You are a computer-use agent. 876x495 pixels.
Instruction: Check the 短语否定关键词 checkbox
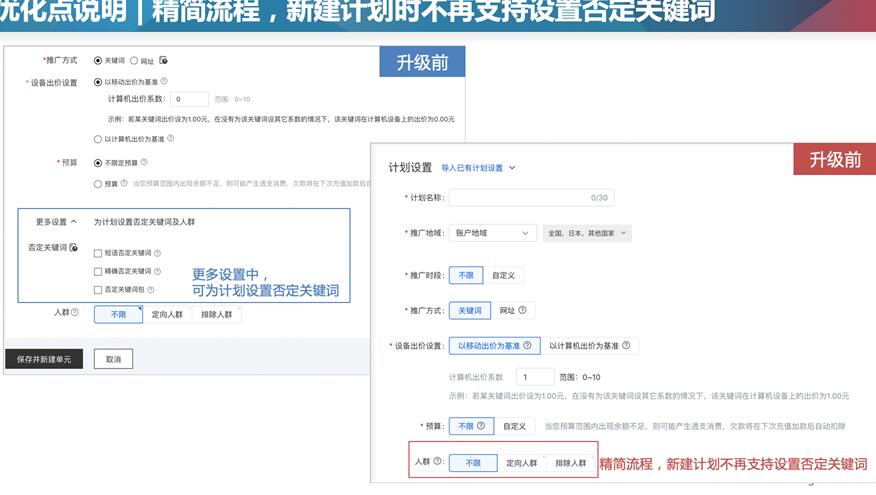[x=97, y=253]
